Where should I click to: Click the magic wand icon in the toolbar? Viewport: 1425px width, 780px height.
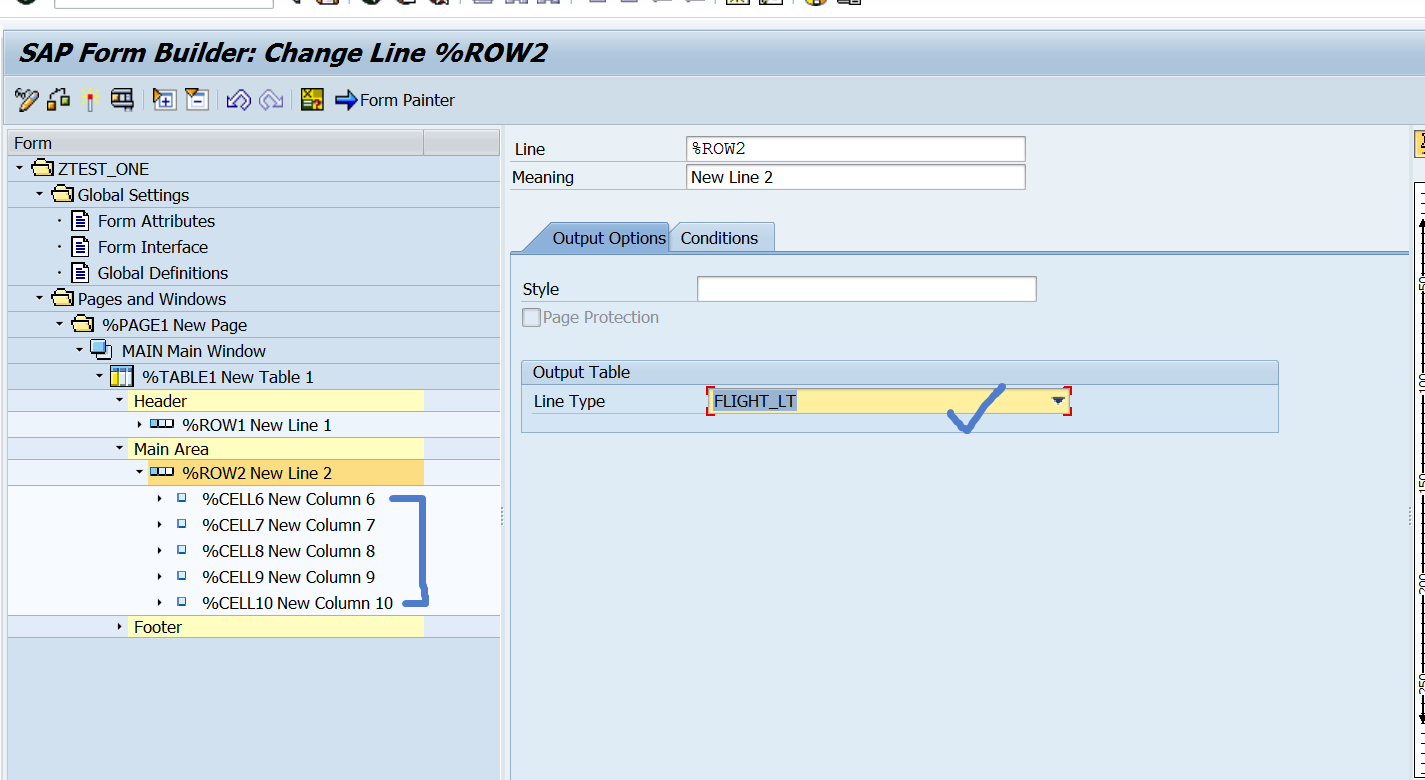click(91, 100)
